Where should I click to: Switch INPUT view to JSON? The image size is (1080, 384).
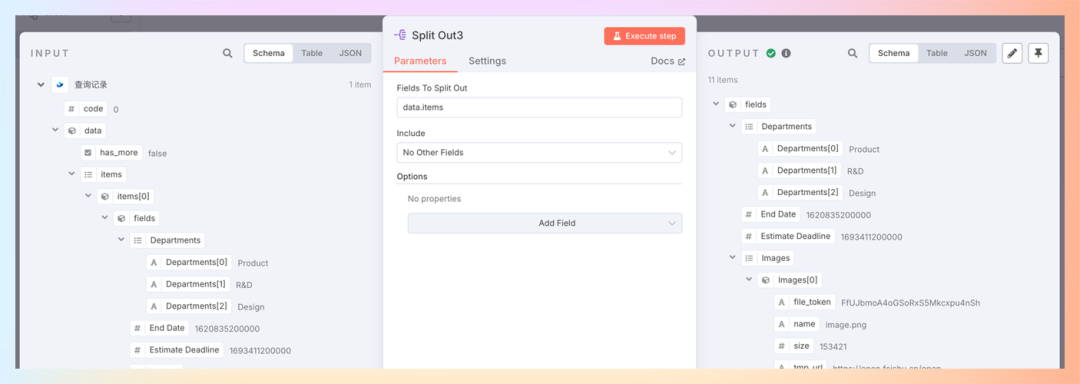(350, 53)
